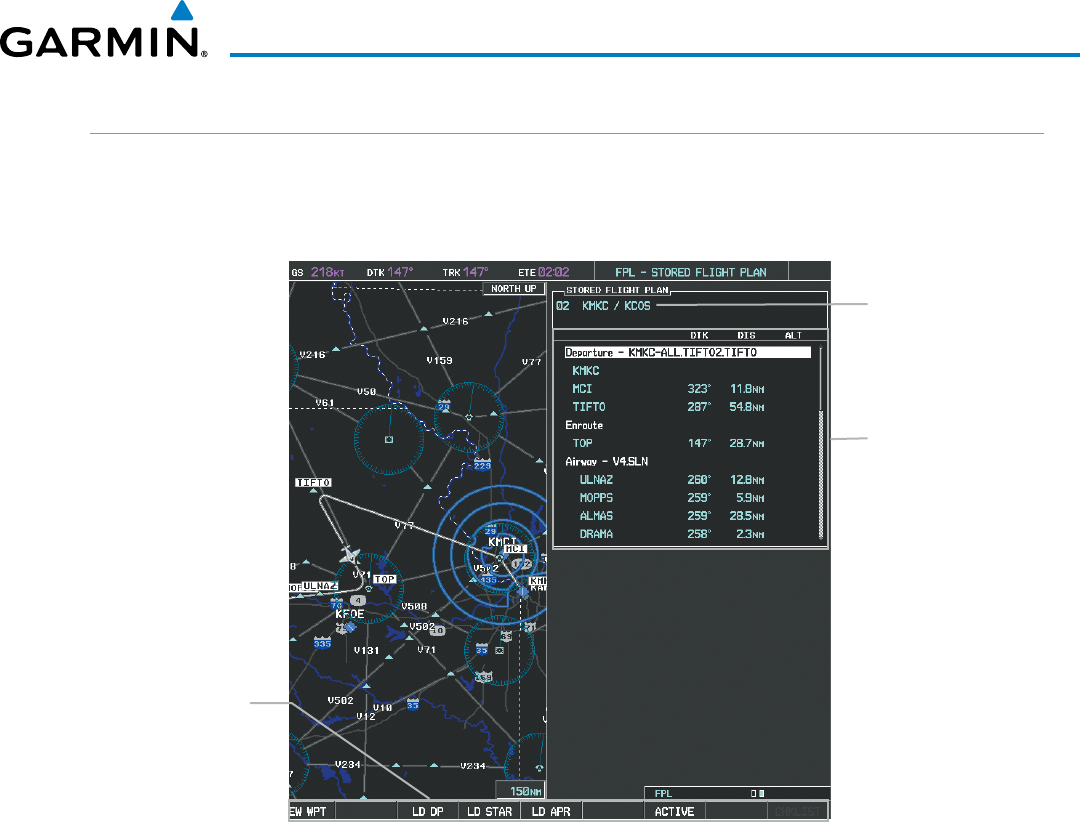
Task: Click the DTK column header
Action: (x=700, y=336)
